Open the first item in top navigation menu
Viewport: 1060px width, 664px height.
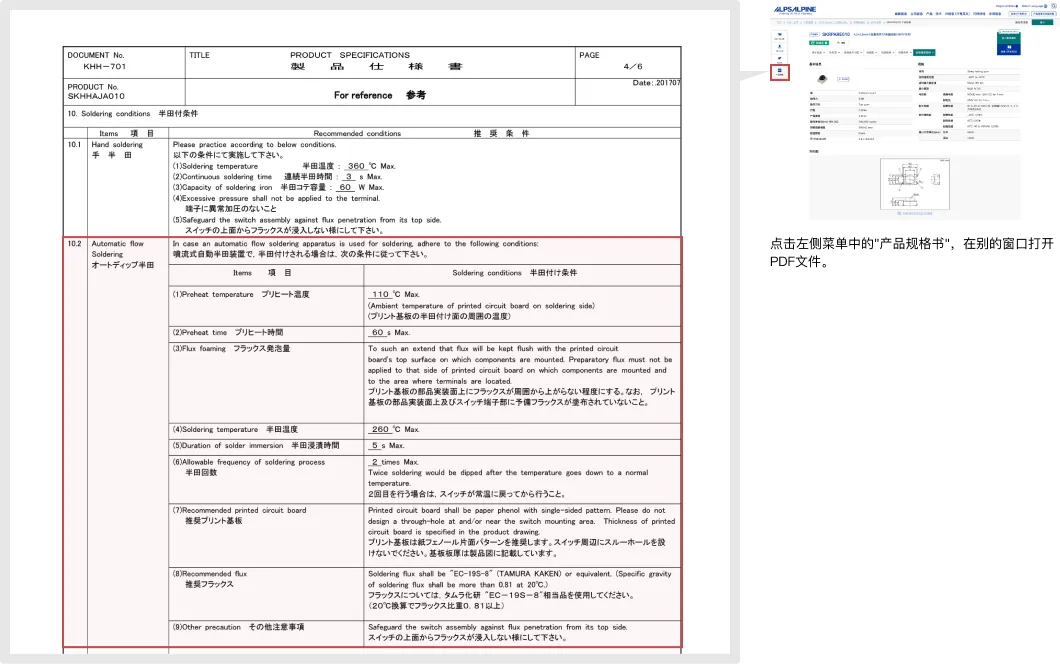(900, 14)
